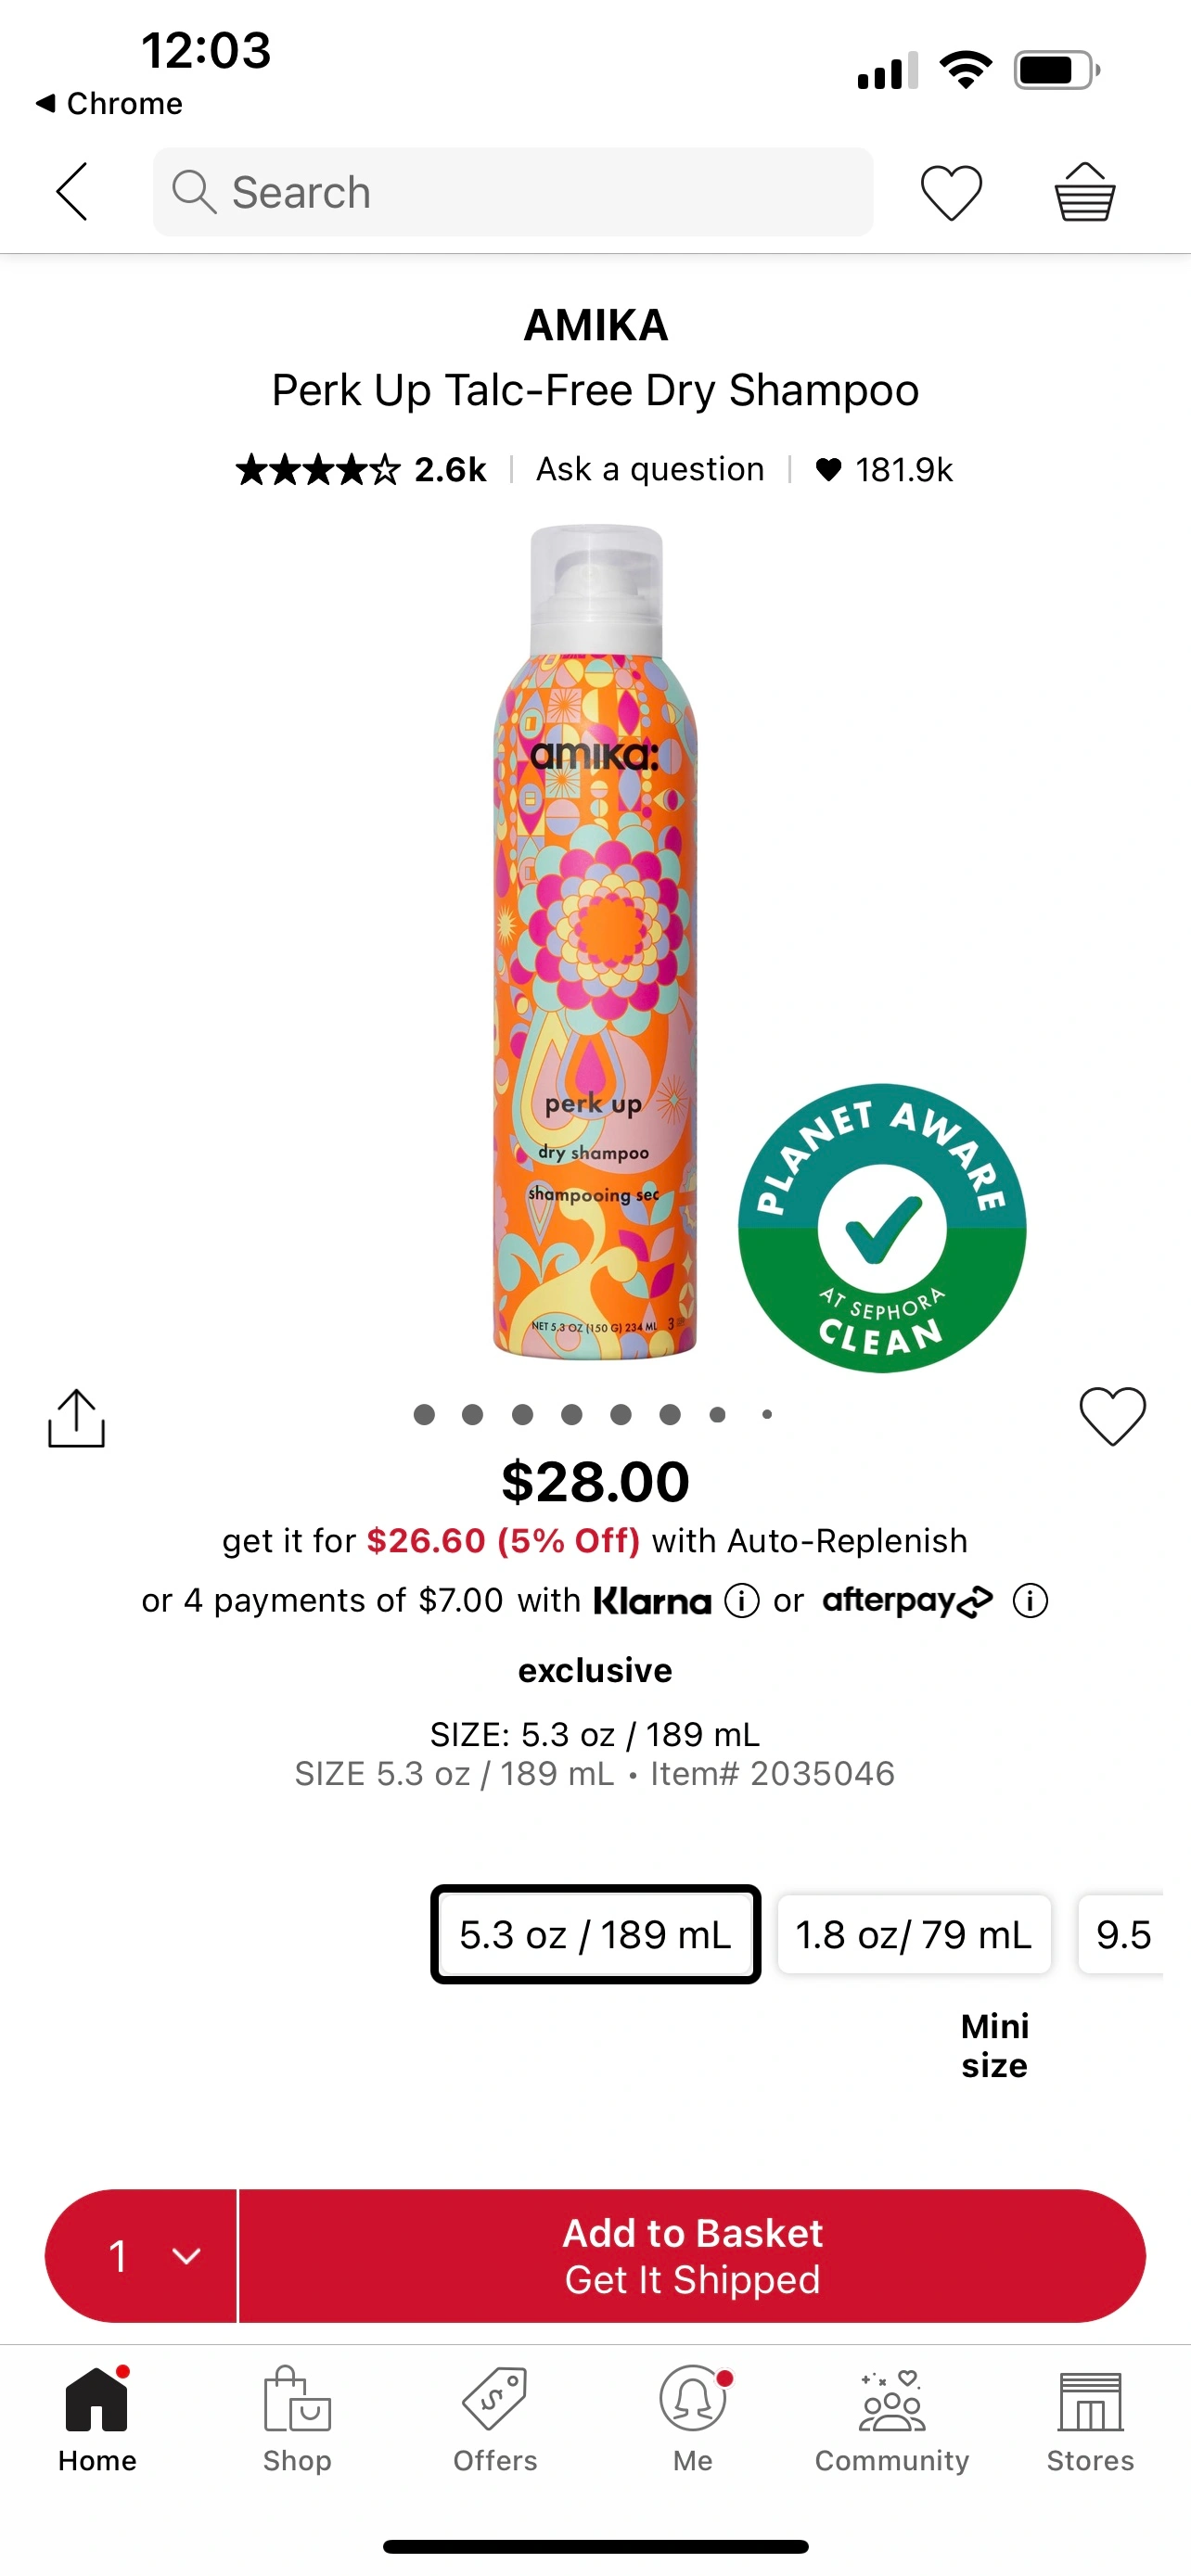Open Afterpay info icon
Screen dimensions: 1191x2576
tap(1030, 1601)
